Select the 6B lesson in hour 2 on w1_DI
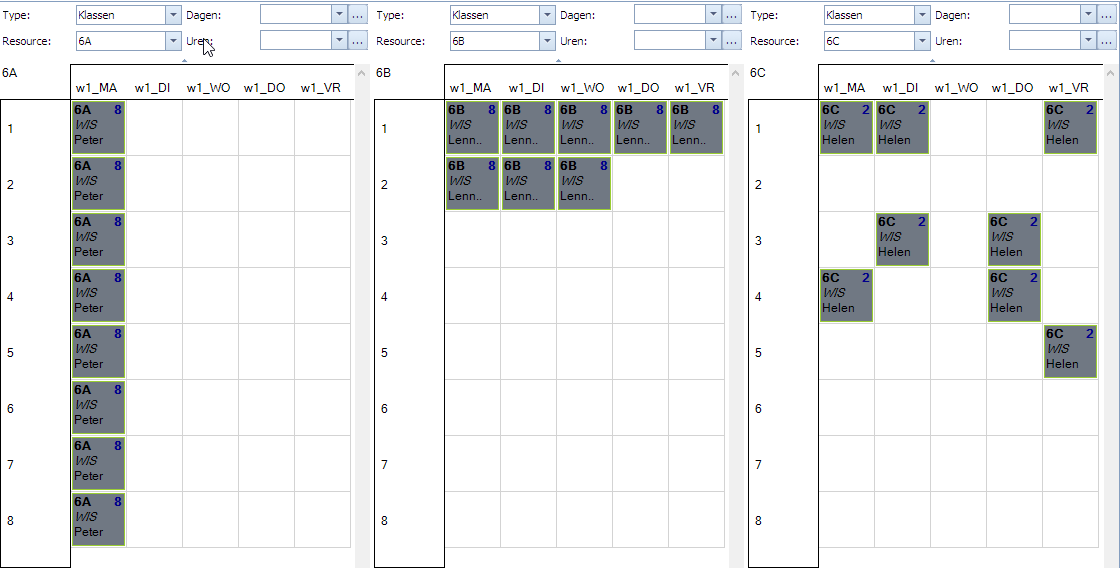 tap(528, 184)
